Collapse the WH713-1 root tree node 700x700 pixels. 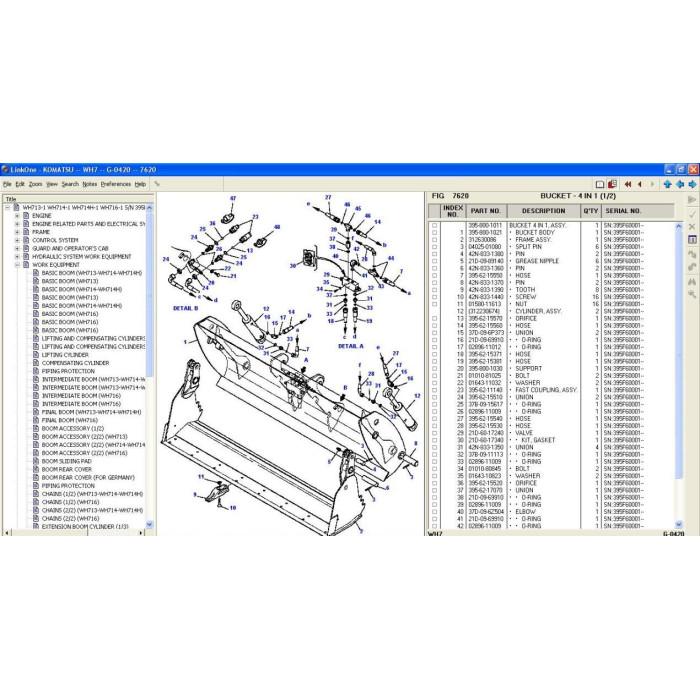(x=7, y=208)
